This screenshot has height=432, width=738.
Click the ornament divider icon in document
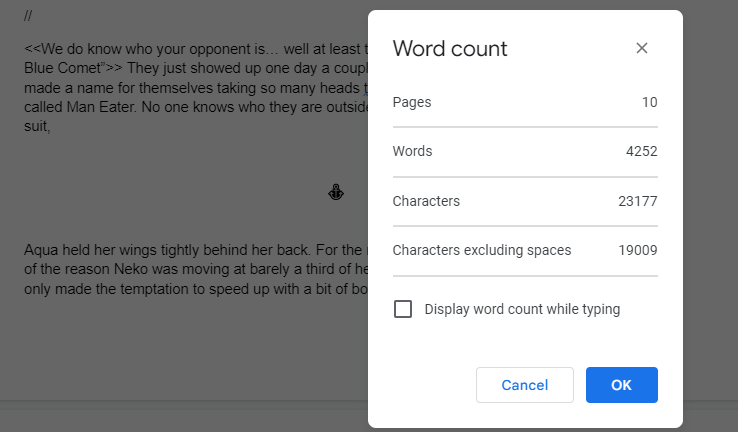(x=337, y=192)
